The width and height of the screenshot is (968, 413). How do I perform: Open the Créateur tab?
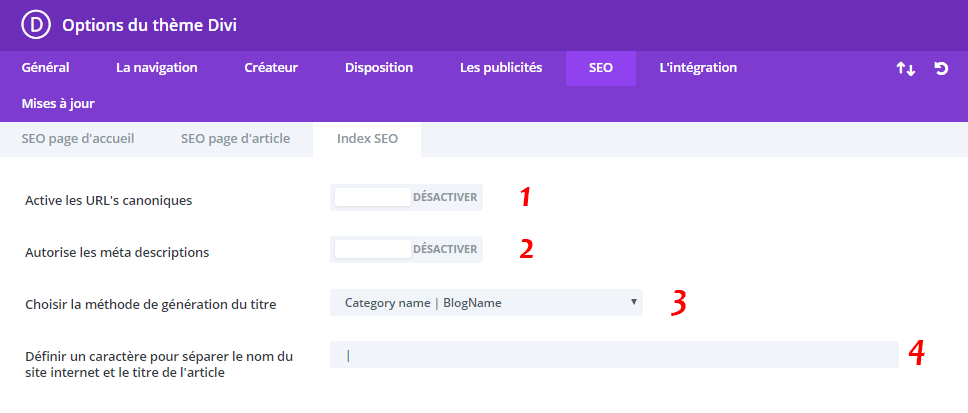271,68
